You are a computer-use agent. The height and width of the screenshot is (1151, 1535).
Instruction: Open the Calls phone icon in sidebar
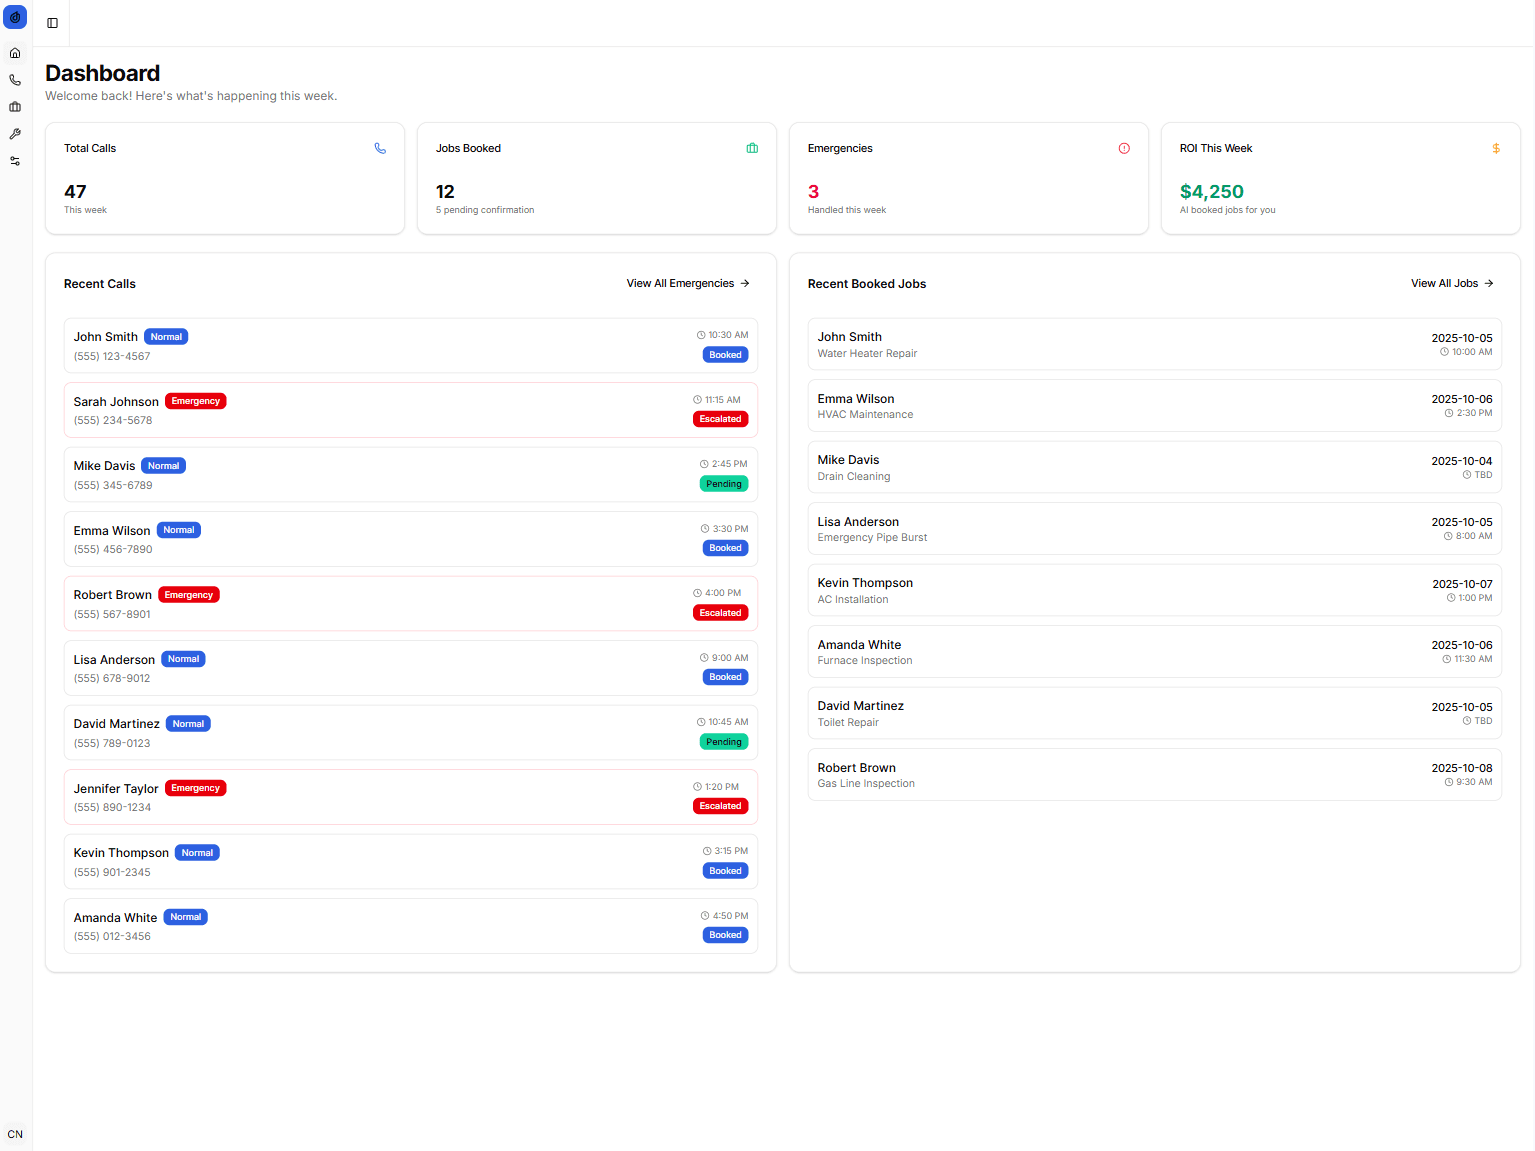(x=15, y=80)
